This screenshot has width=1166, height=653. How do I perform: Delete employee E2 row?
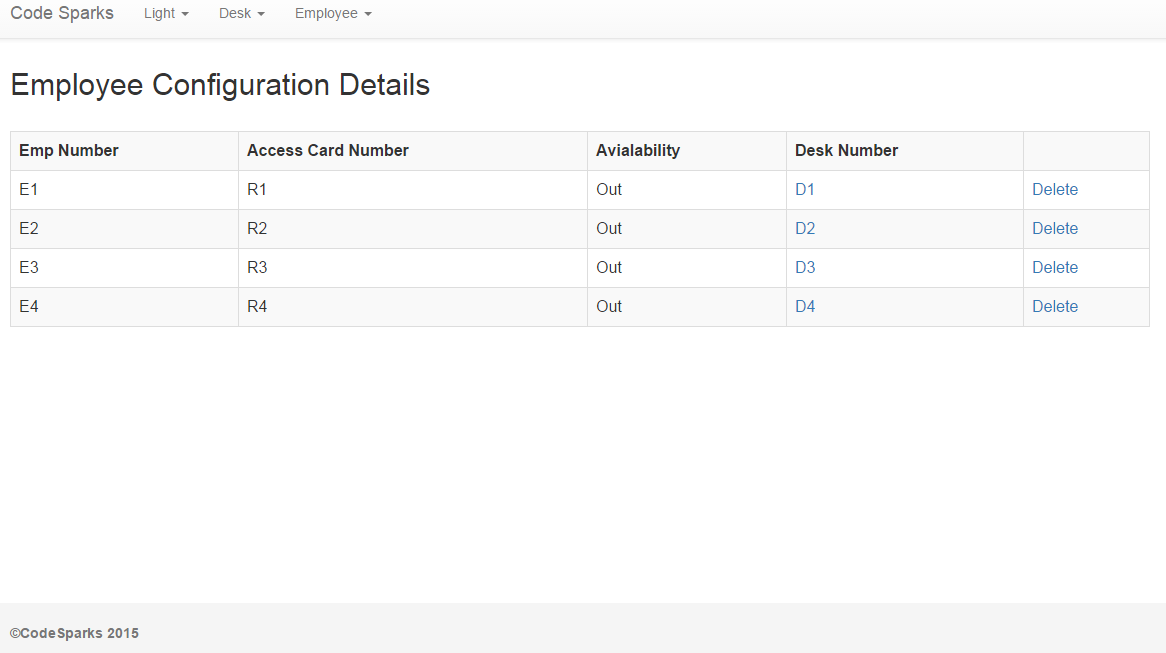click(1055, 228)
